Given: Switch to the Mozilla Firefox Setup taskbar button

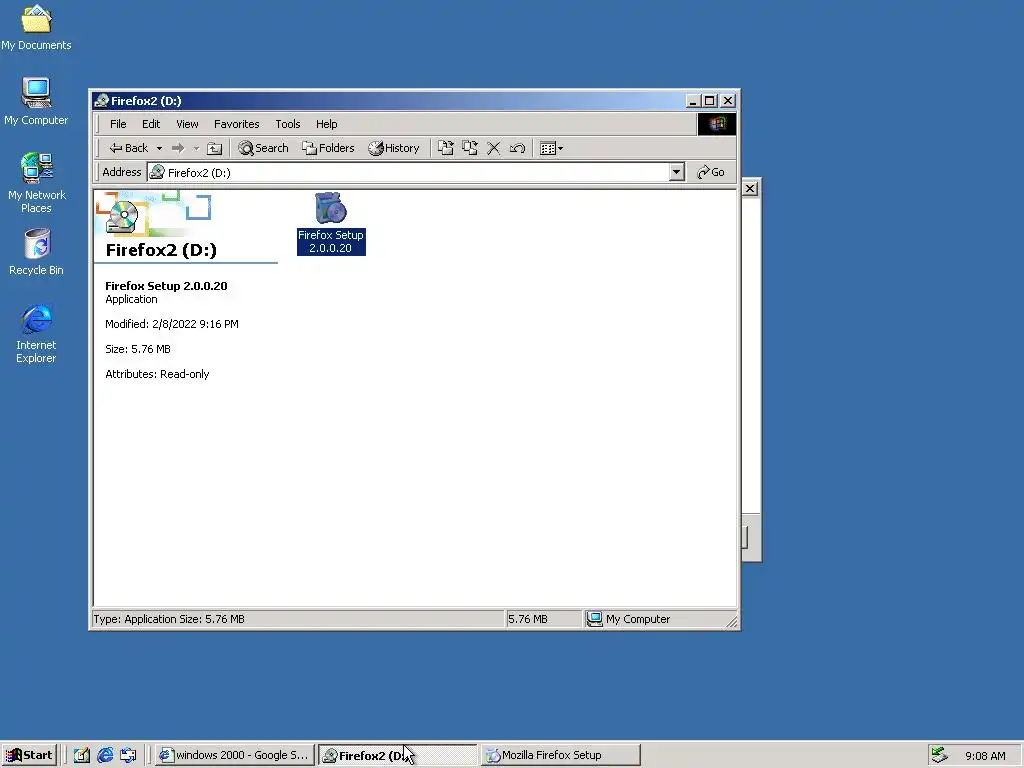Looking at the screenshot, I should tap(560, 755).
